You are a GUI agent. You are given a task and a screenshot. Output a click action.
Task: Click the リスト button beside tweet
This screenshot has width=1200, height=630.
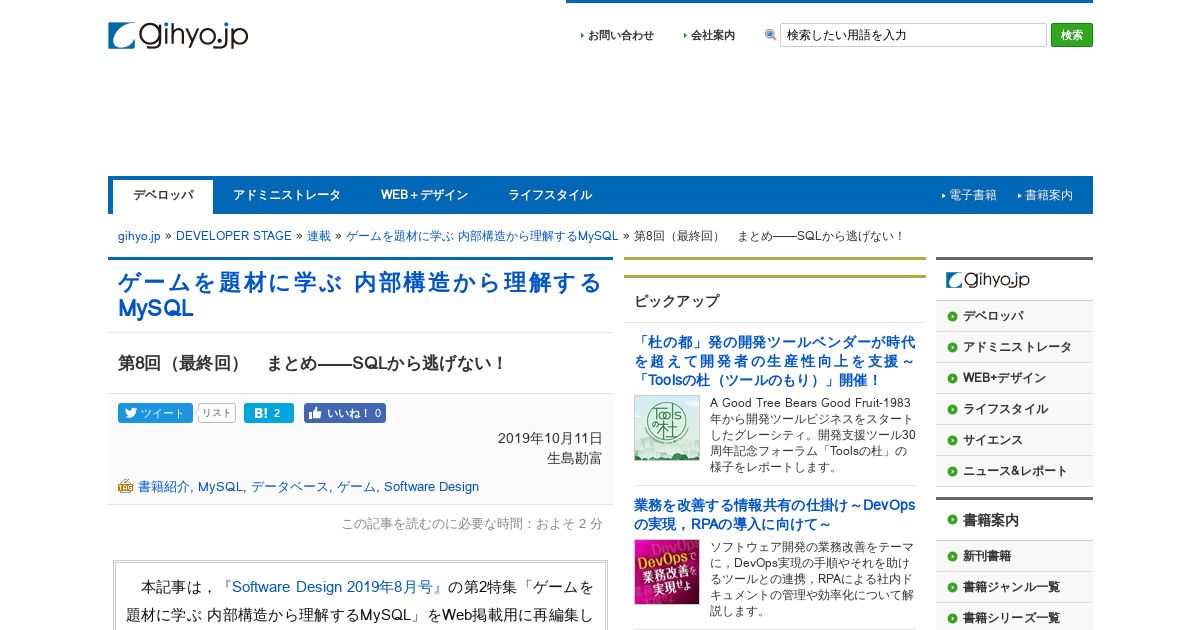click(x=217, y=413)
